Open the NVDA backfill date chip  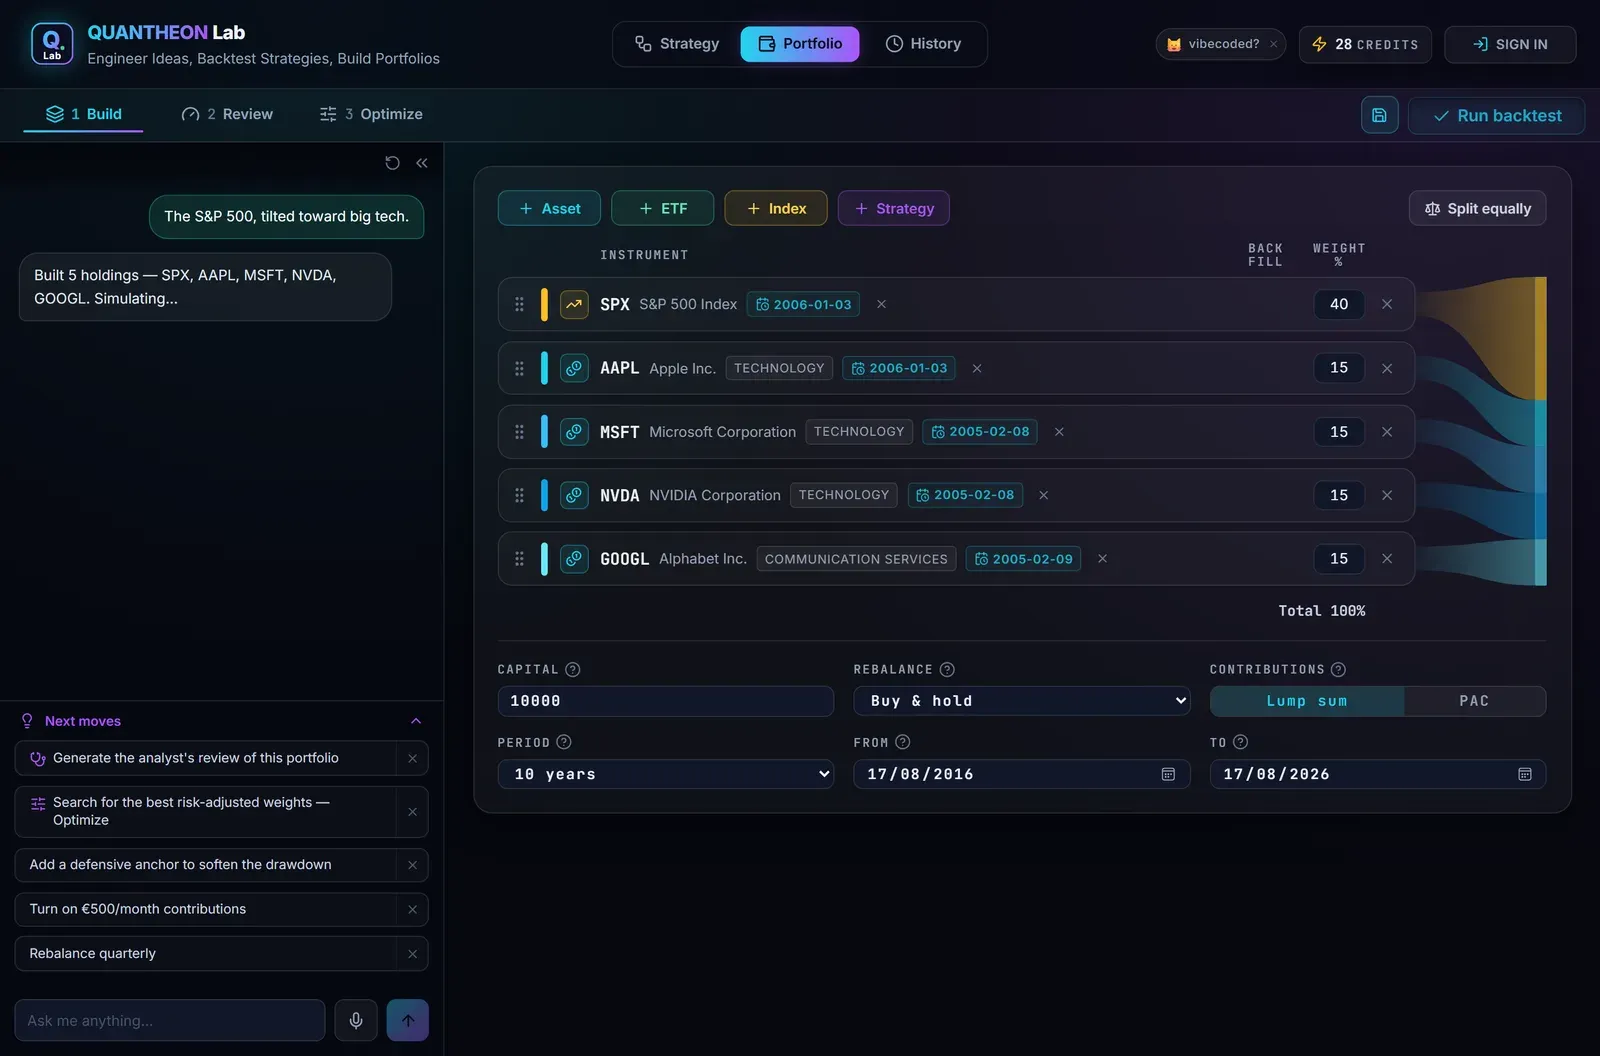point(965,495)
